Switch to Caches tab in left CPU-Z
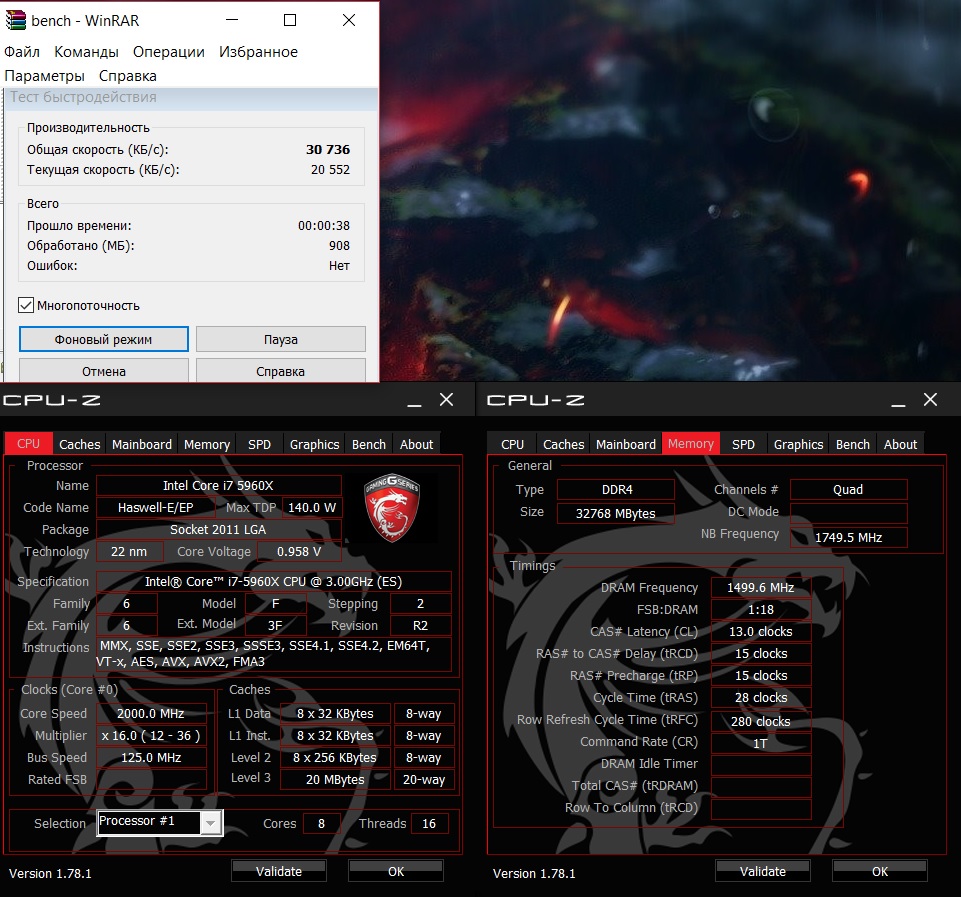The image size is (961, 897). pos(80,444)
